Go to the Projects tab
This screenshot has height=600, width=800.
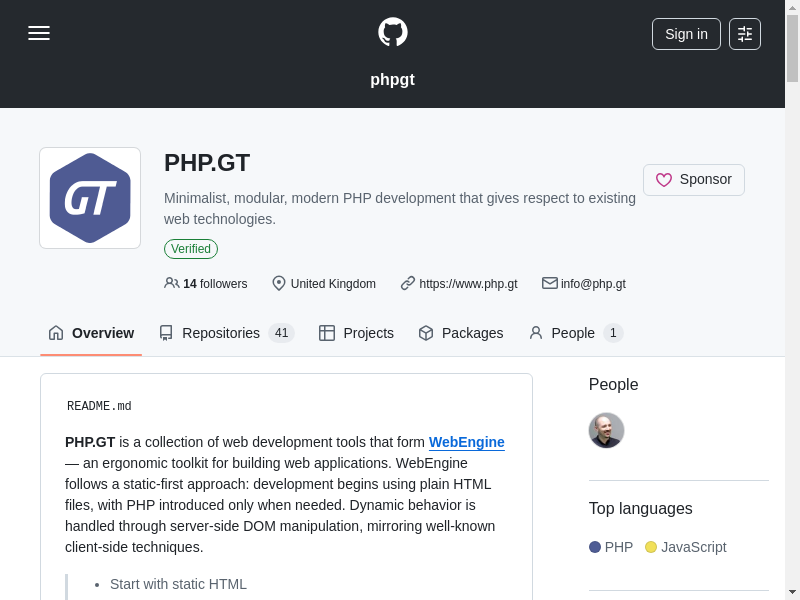point(357,333)
